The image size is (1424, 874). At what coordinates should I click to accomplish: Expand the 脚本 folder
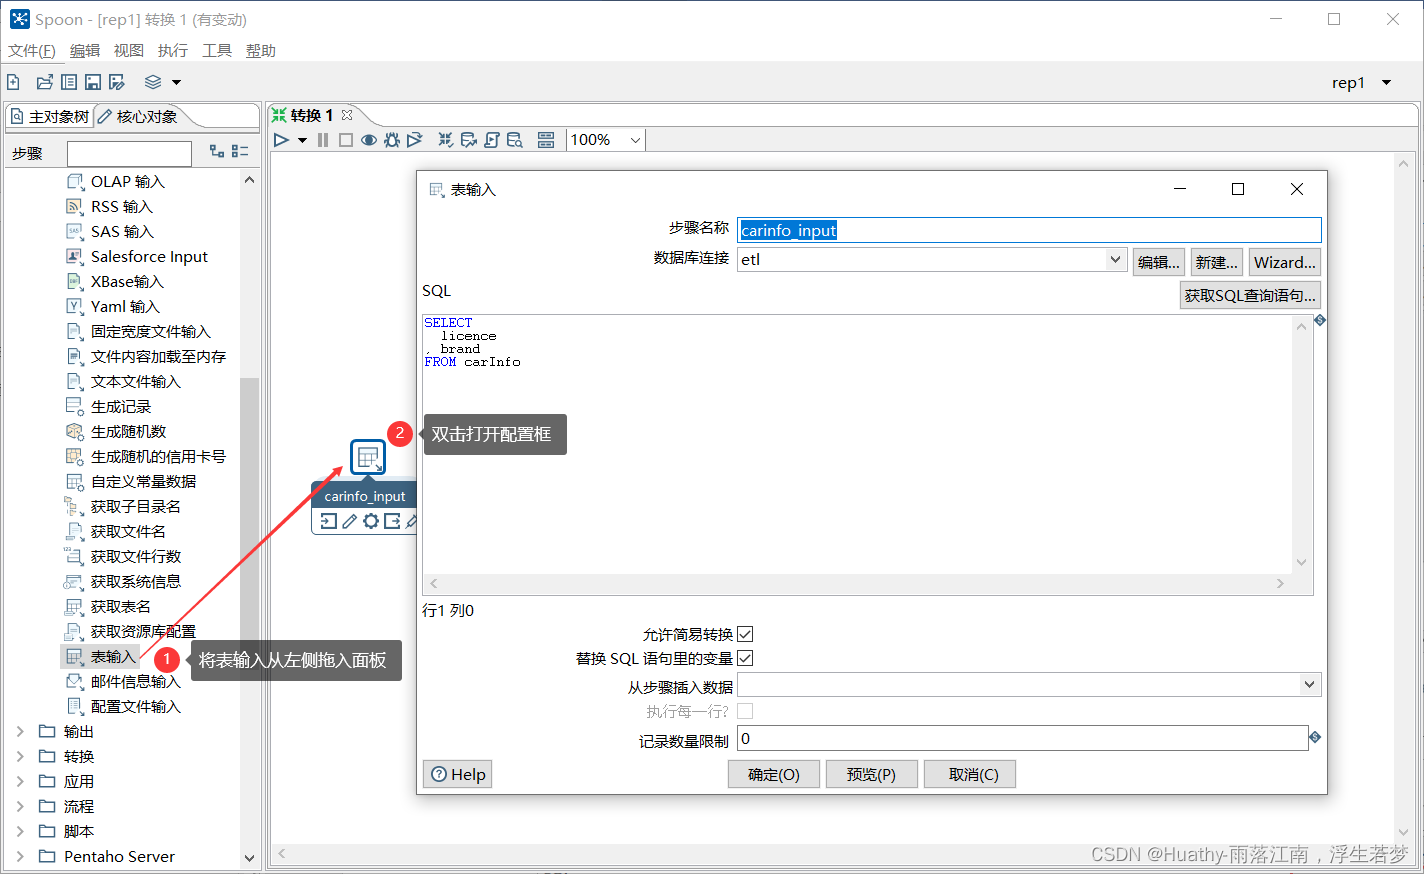point(20,832)
